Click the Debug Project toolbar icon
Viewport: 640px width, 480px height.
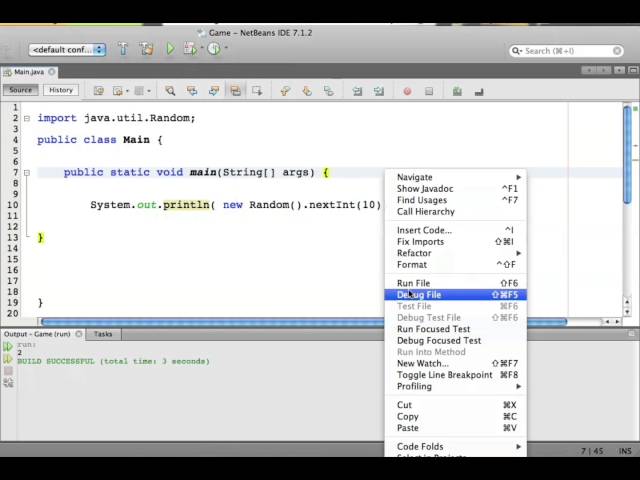tap(189, 49)
